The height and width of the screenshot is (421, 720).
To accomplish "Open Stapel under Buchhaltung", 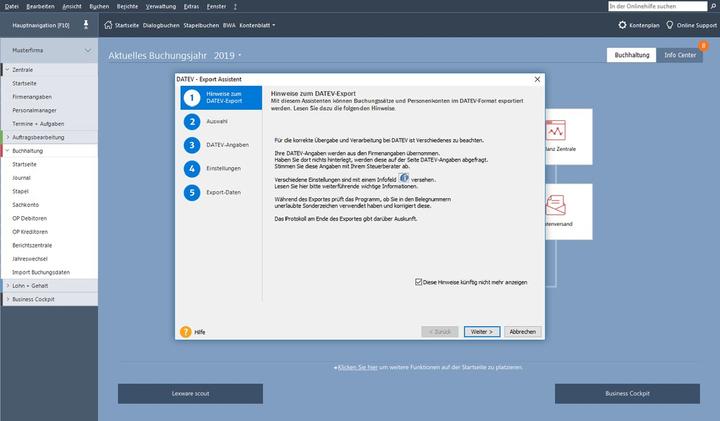I will point(21,191).
